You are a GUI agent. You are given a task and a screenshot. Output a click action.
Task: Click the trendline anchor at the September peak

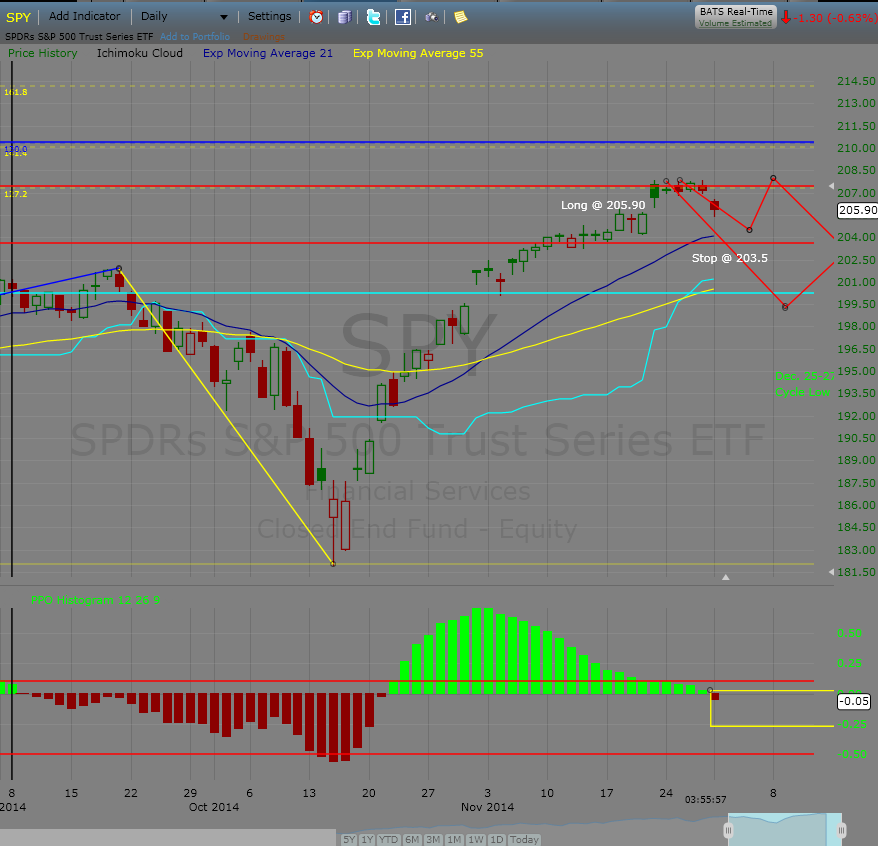pos(119,268)
